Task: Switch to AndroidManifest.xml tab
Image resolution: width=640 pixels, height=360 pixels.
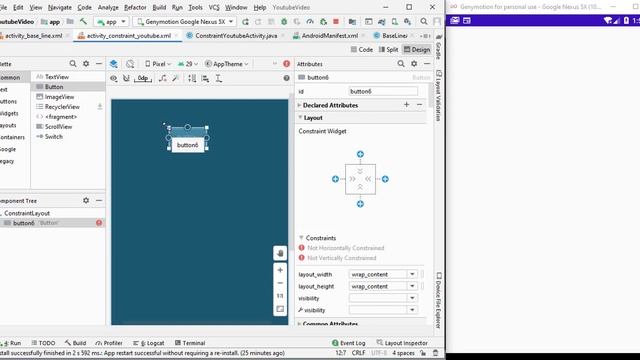Action: click(329, 36)
